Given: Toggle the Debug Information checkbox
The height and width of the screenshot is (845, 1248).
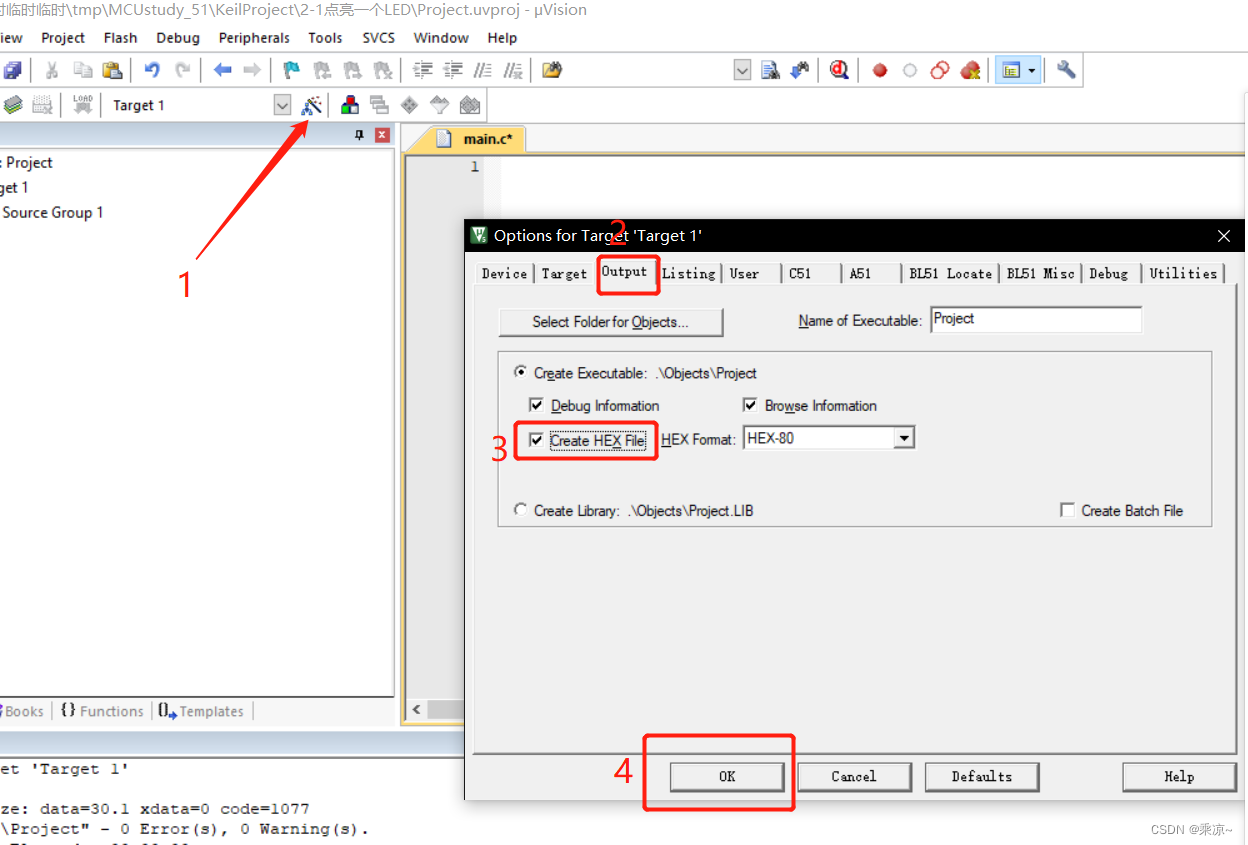Looking at the screenshot, I should tap(537, 406).
